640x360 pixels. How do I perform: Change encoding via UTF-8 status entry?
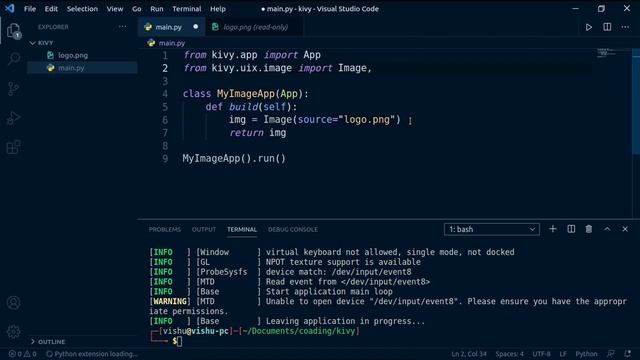(x=541, y=354)
